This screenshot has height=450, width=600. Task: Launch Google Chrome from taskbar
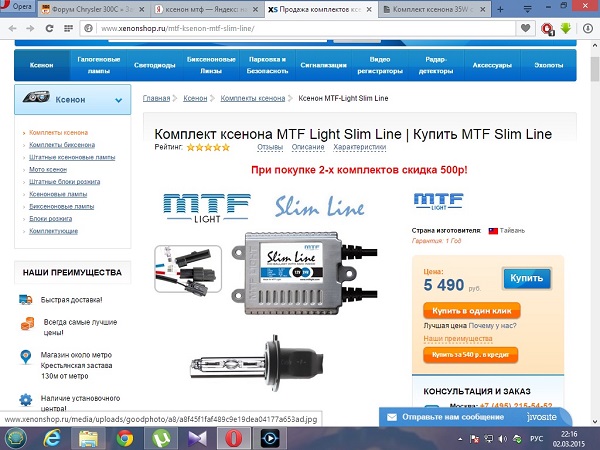[125, 439]
